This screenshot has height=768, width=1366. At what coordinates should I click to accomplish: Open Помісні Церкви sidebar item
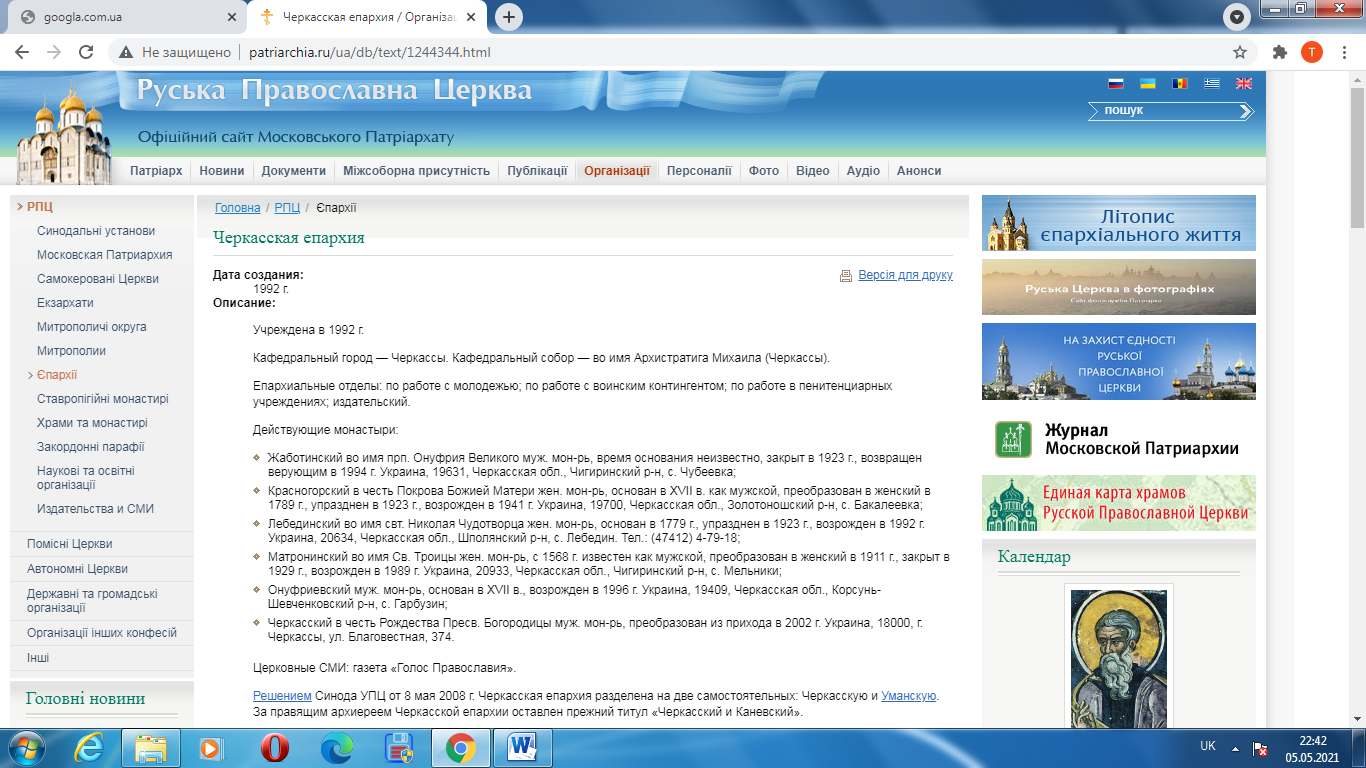(x=69, y=544)
